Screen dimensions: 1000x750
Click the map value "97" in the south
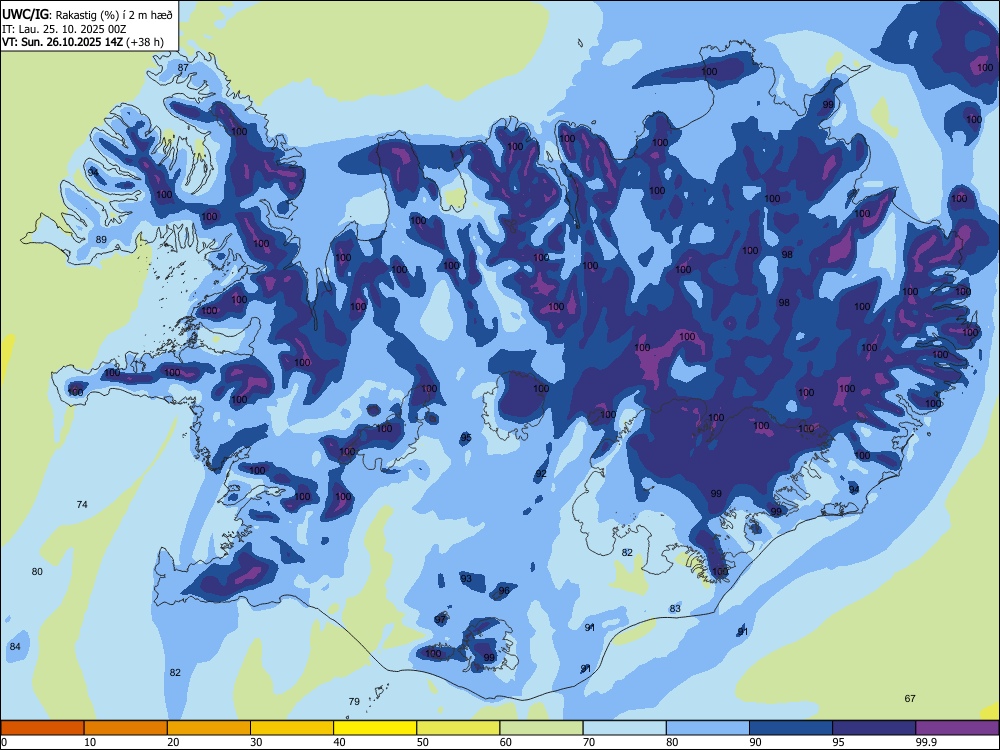440,619
